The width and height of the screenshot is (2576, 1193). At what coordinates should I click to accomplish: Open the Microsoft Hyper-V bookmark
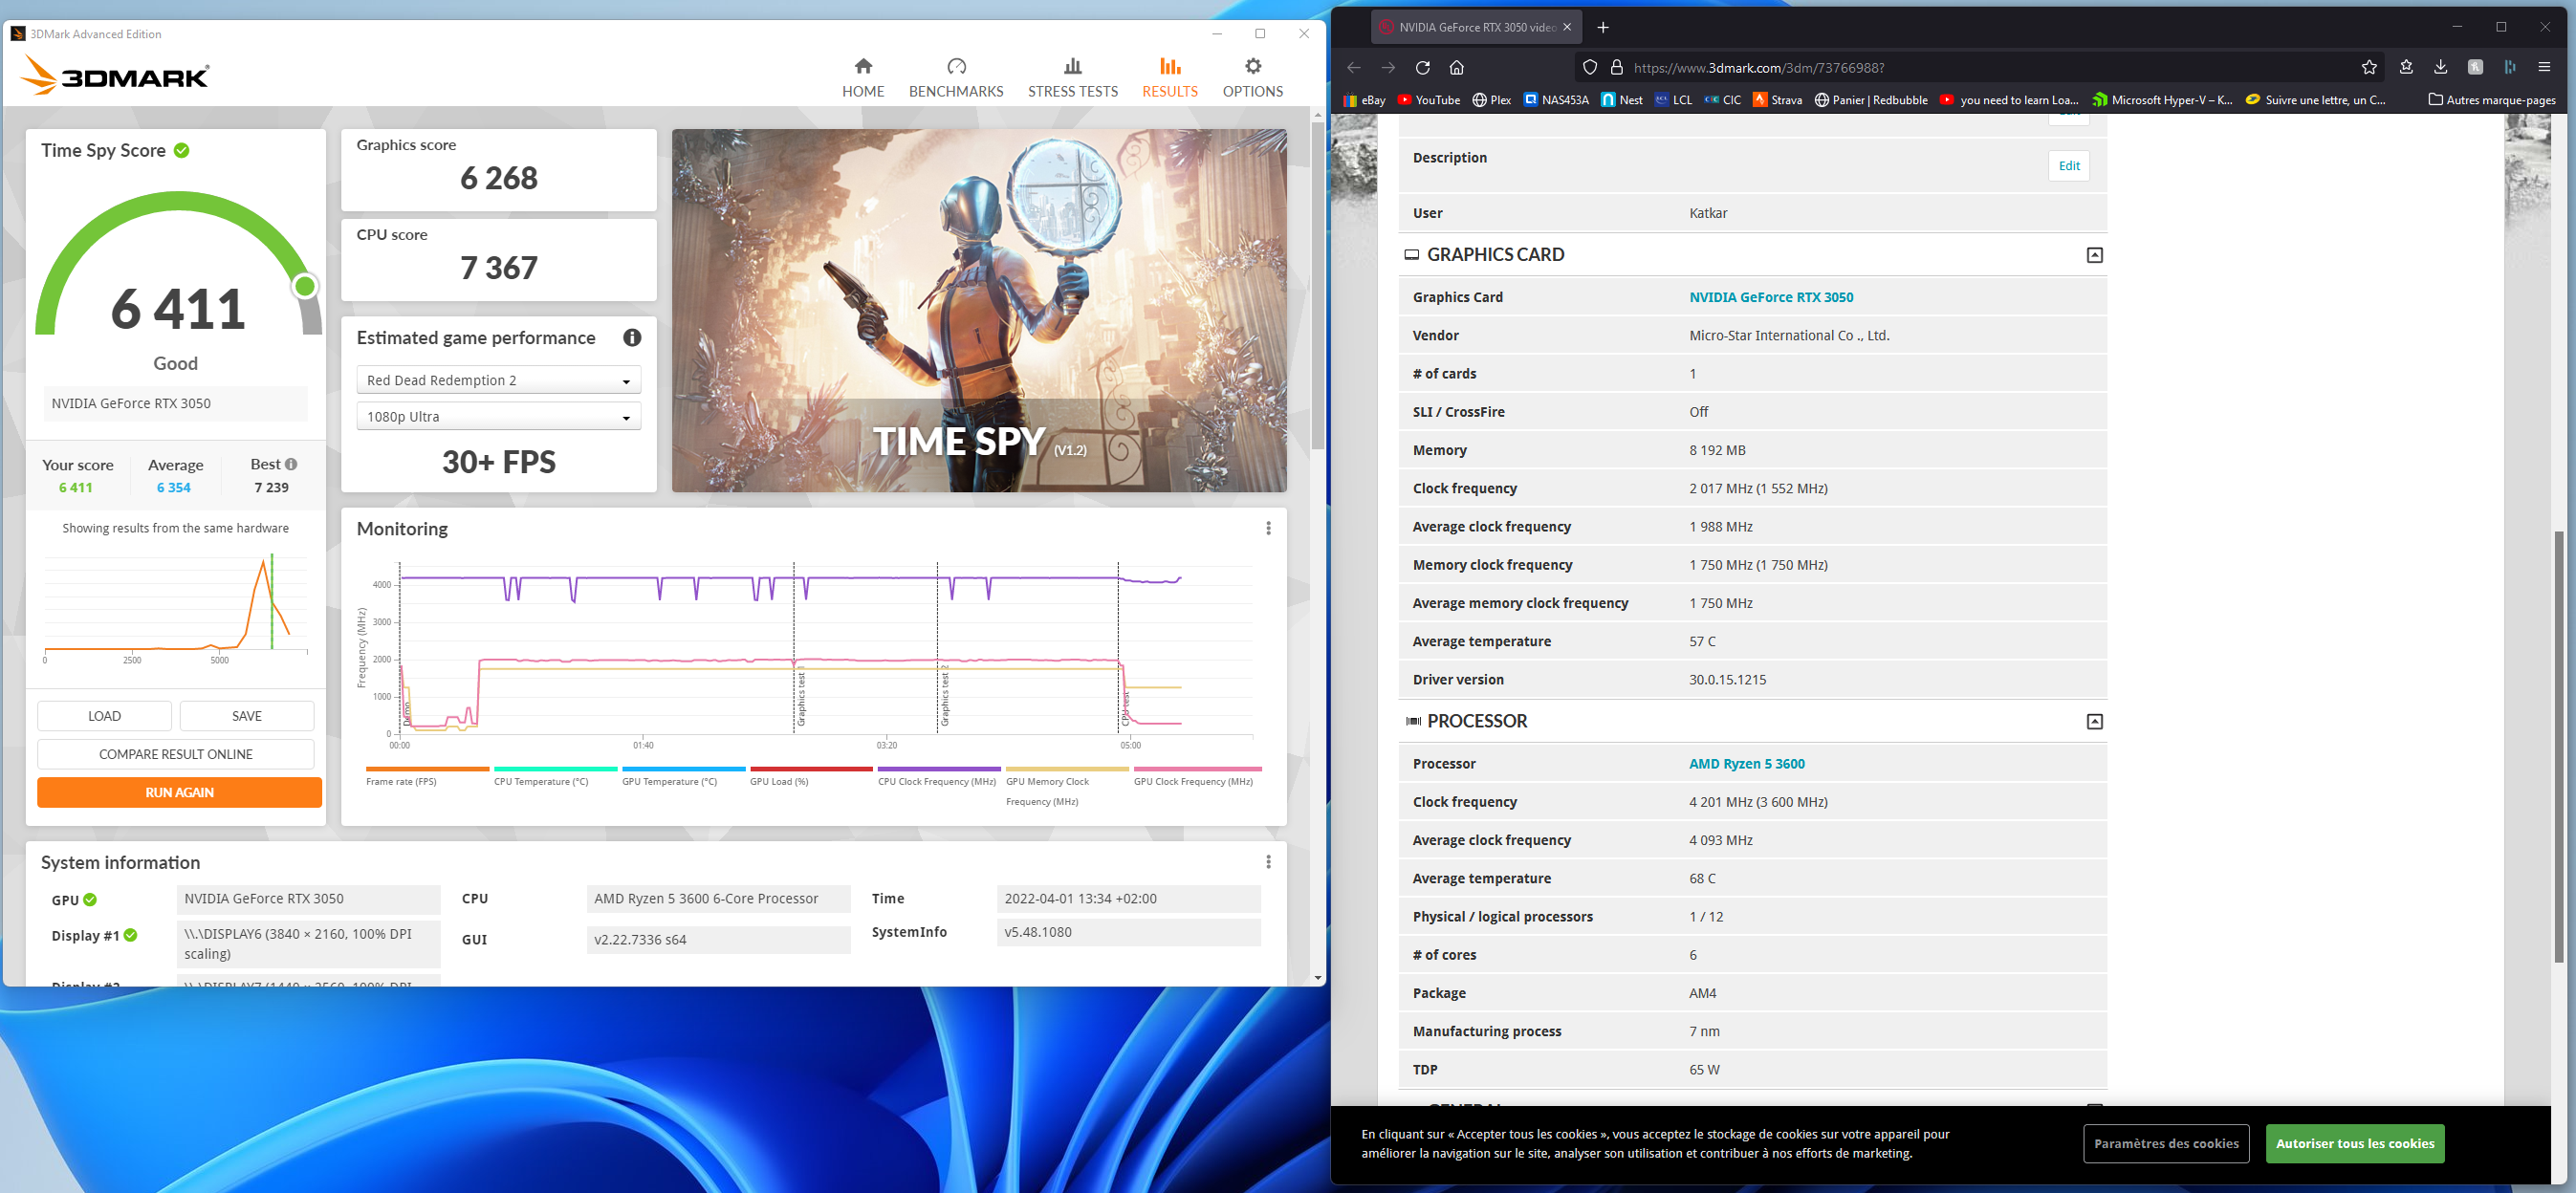pos(2162,100)
